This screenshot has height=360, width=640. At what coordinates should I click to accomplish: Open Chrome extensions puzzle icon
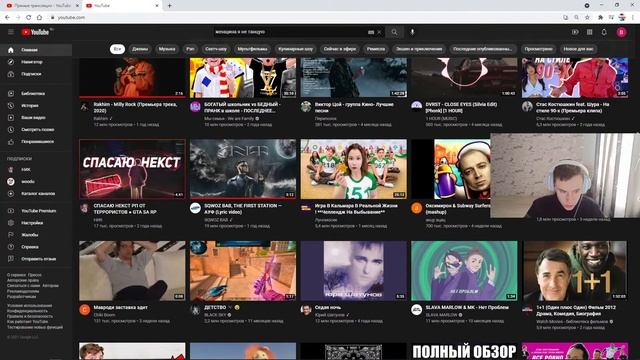[x=600, y=18]
